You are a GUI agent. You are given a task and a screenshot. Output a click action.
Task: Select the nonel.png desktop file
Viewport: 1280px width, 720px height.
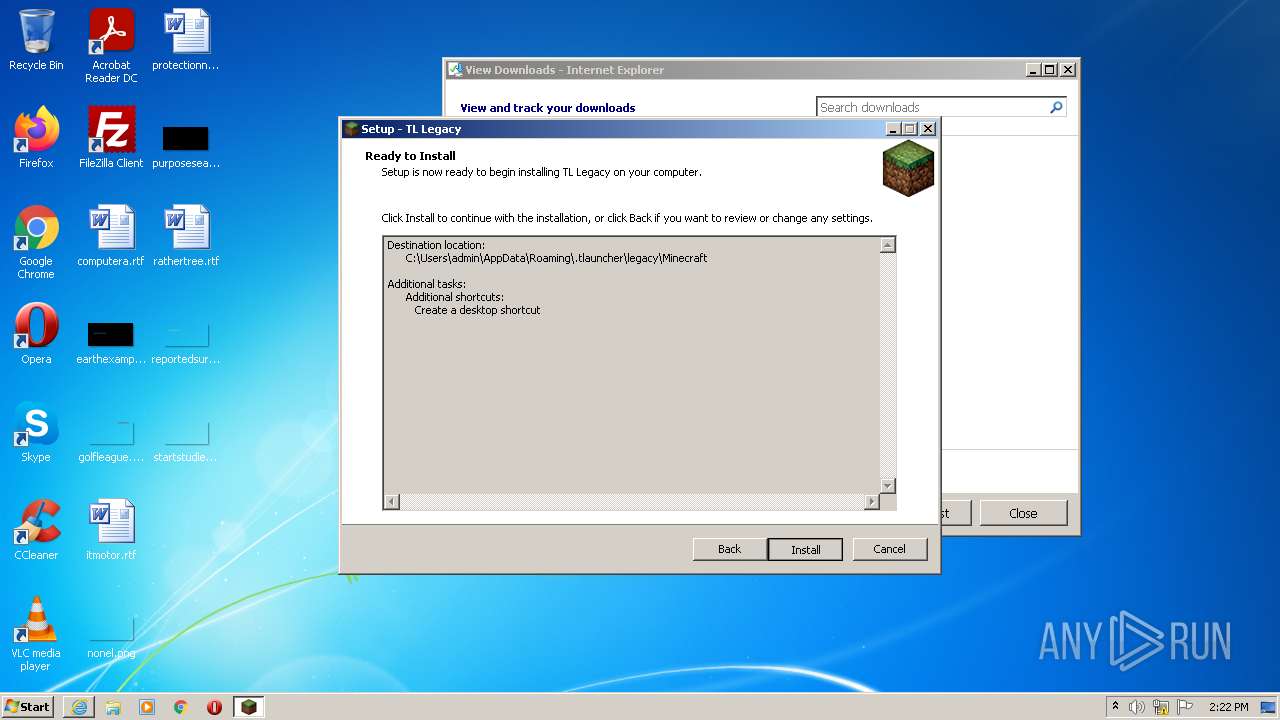pyautogui.click(x=111, y=635)
